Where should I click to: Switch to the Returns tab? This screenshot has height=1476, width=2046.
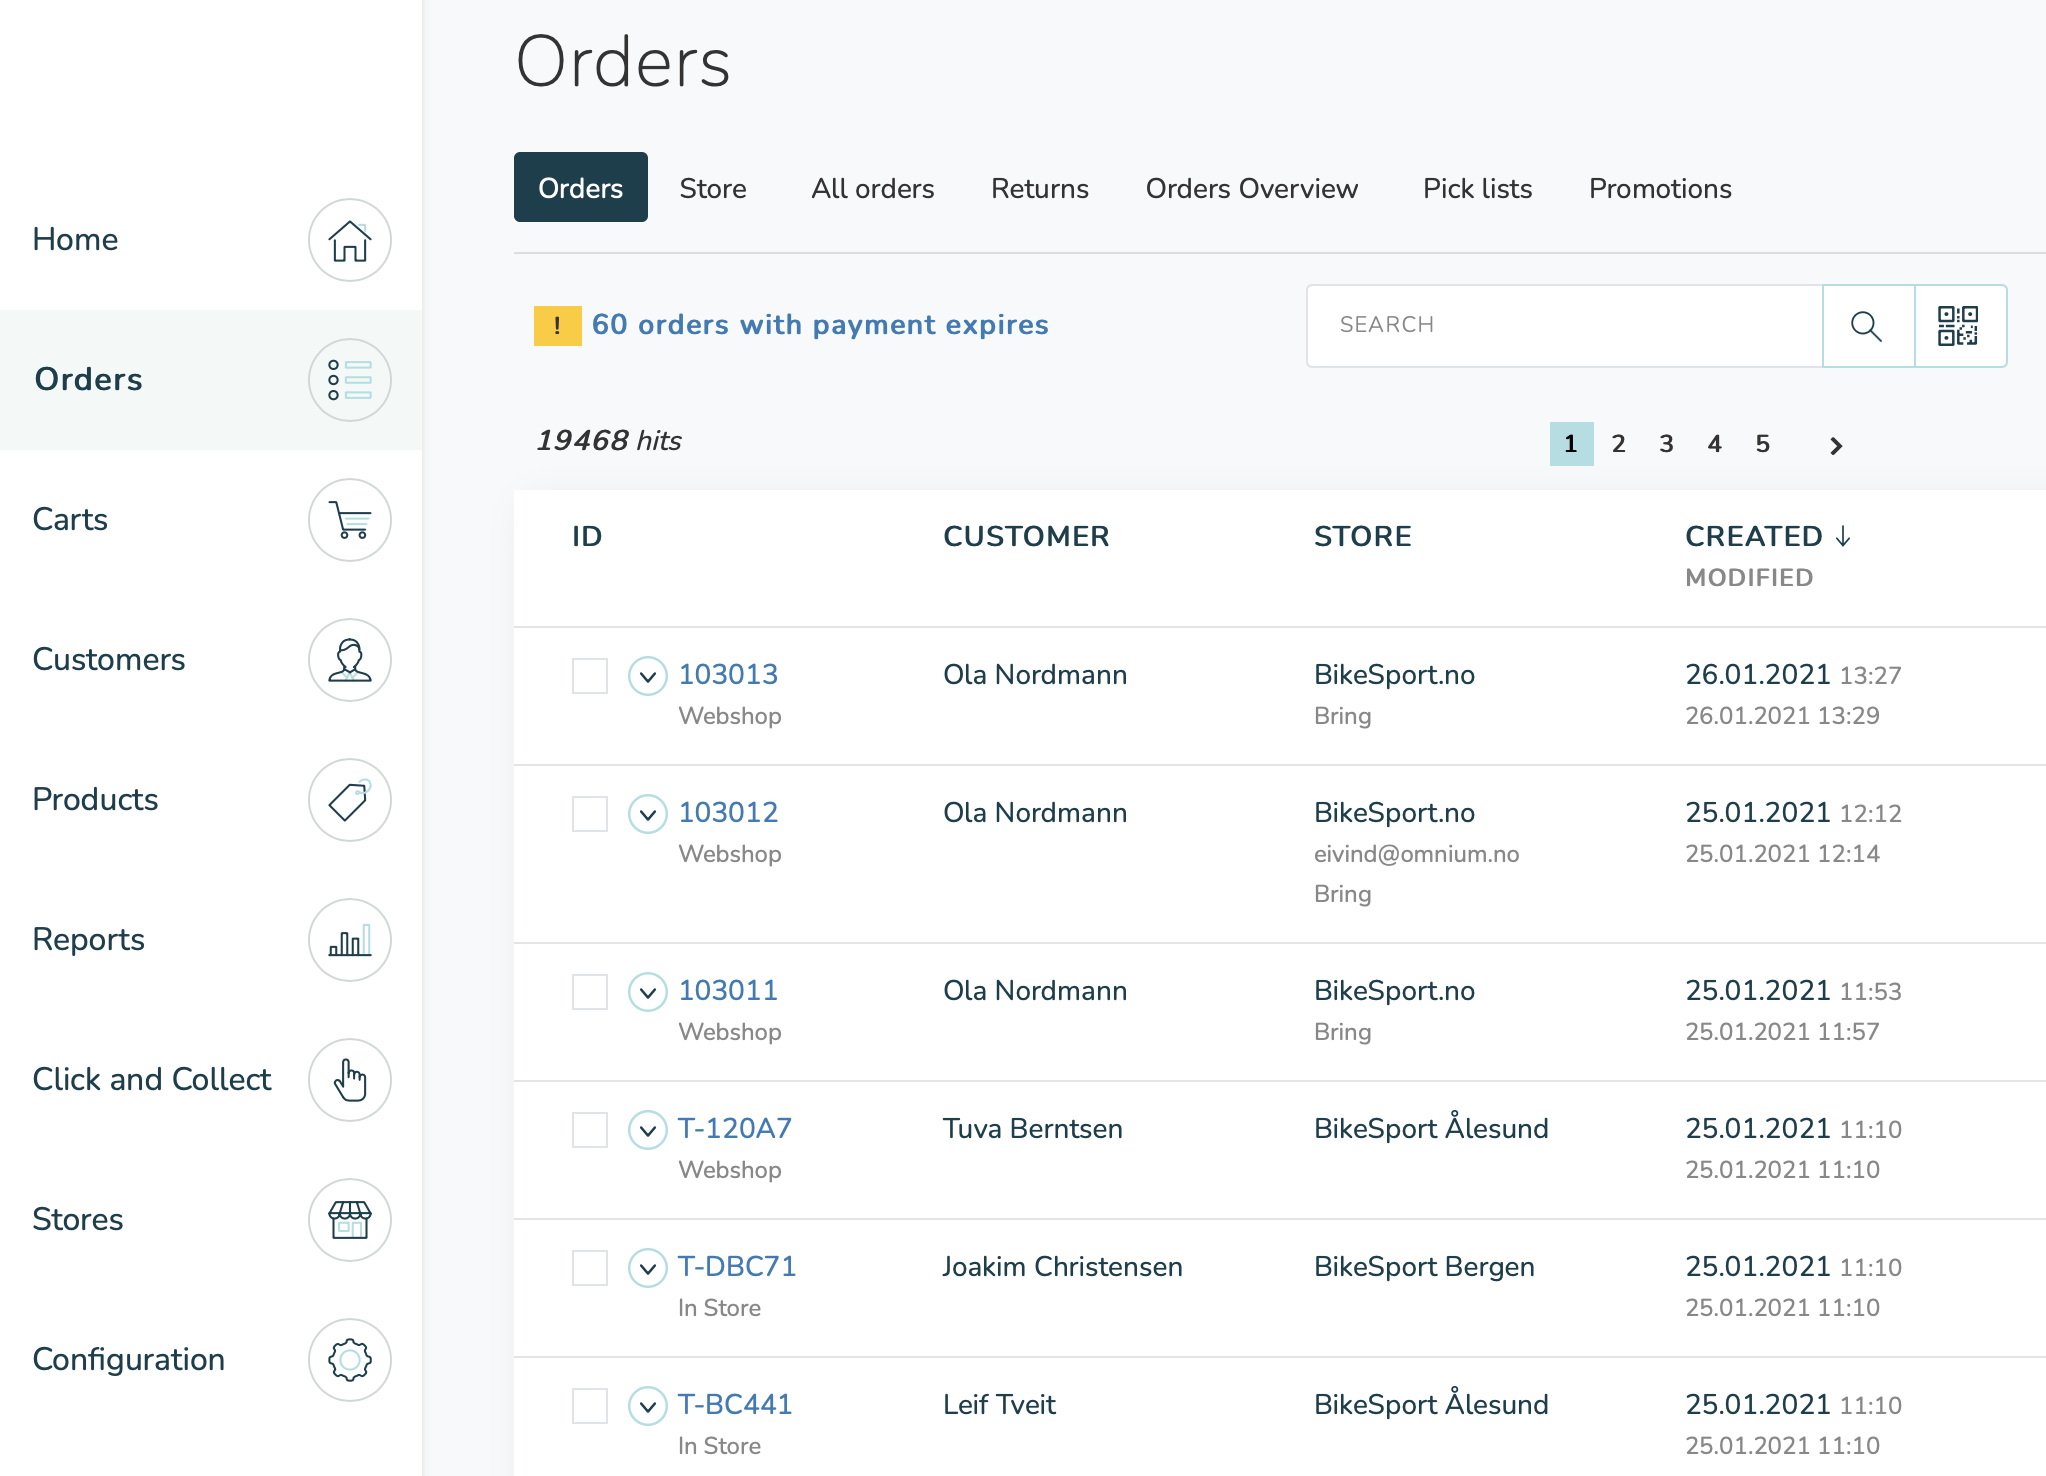(x=1039, y=187)
